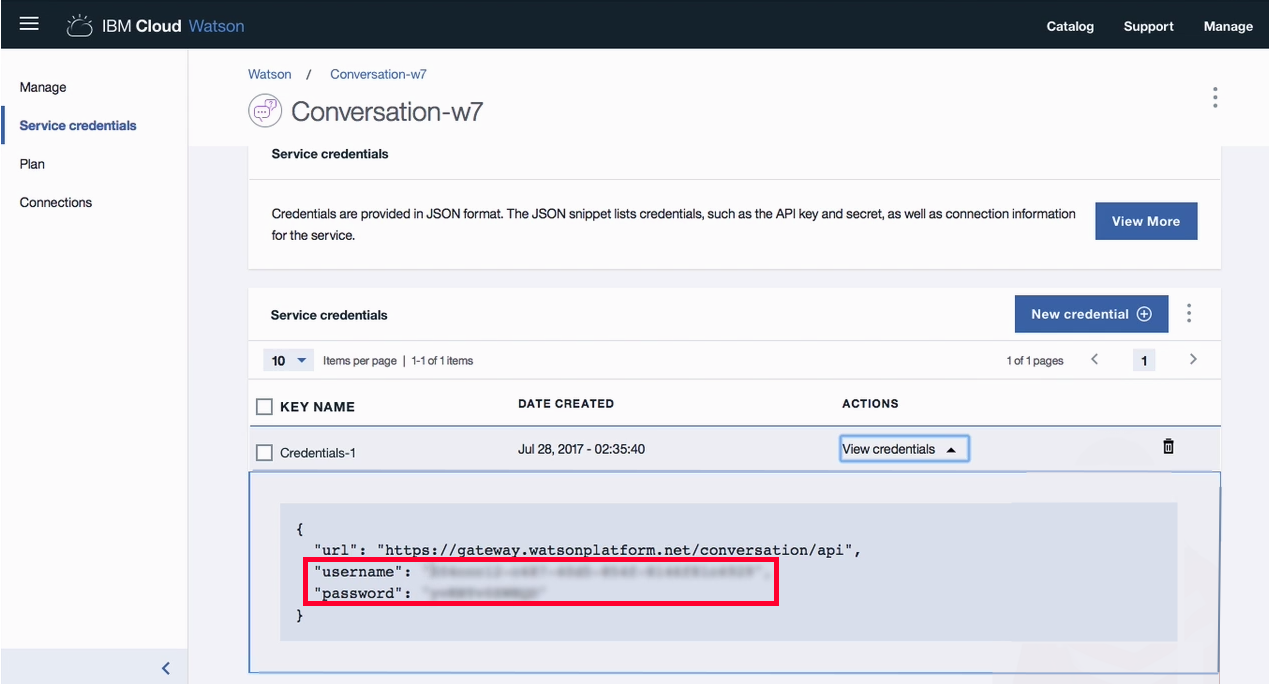This screenshot has height=684, width=1269.
Task: Go to the next page arrow
Action: tap(1193, 359)
